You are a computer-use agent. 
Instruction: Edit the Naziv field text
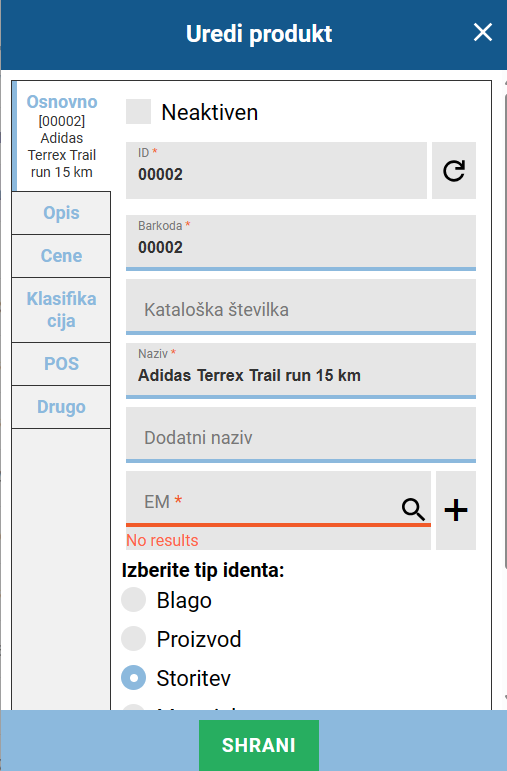(x=301, y=371)
